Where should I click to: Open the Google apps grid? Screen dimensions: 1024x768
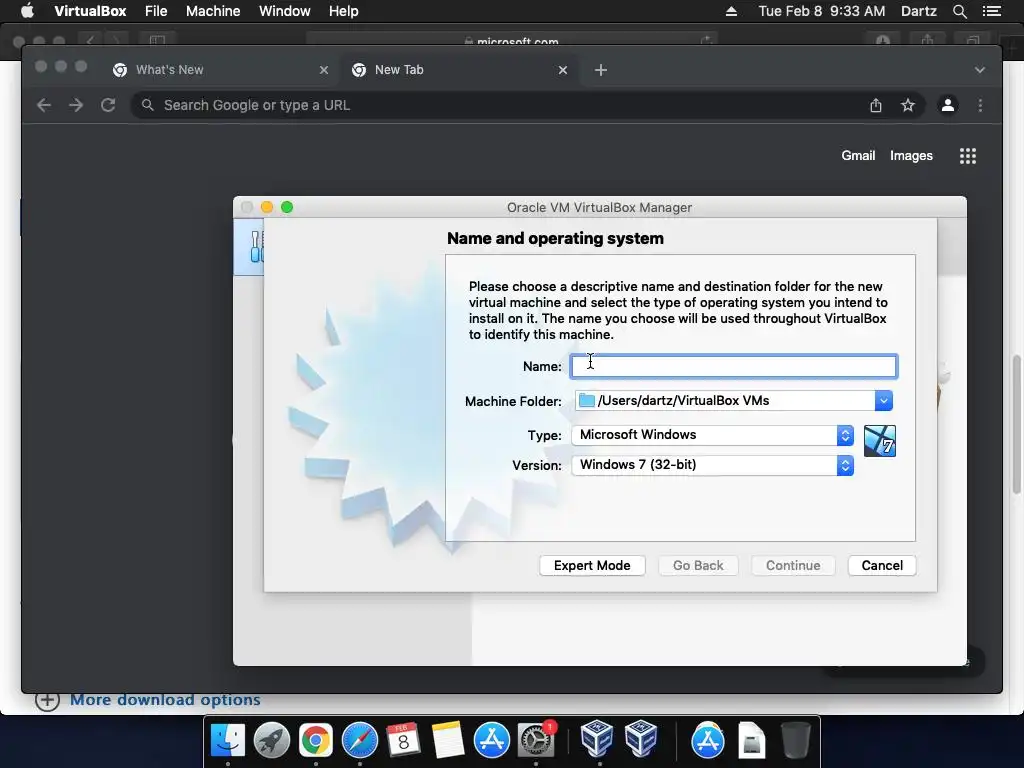[x=968, y=155]
